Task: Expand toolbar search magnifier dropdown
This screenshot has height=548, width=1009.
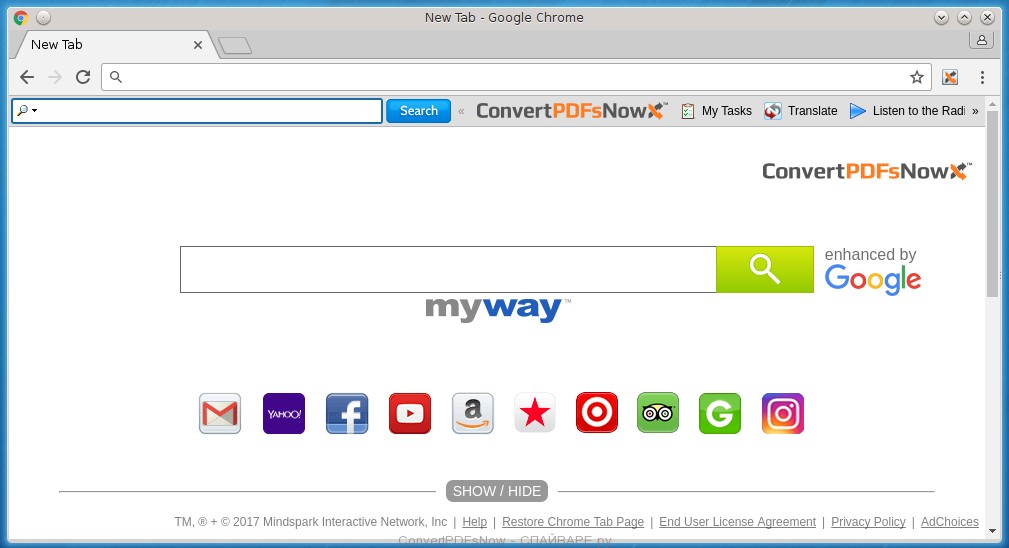Action: [27, 111]
